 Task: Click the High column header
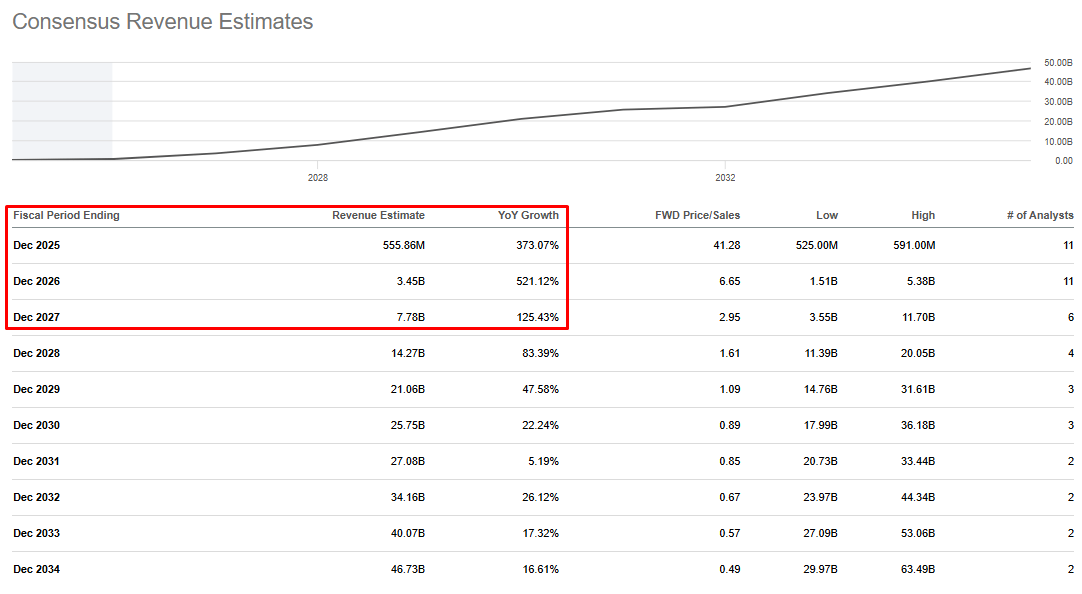923,215
